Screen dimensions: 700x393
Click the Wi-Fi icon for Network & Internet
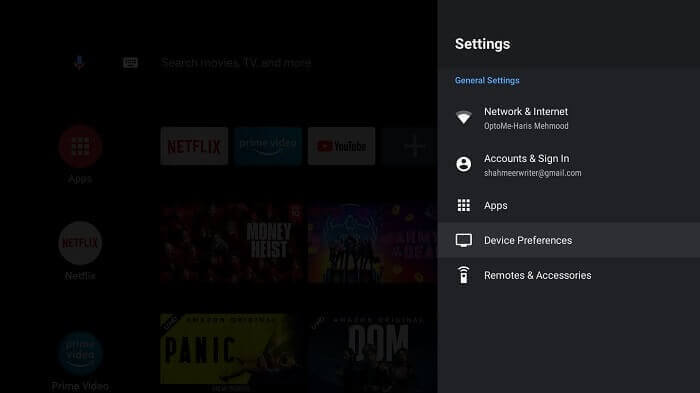[x=463, y=117]
